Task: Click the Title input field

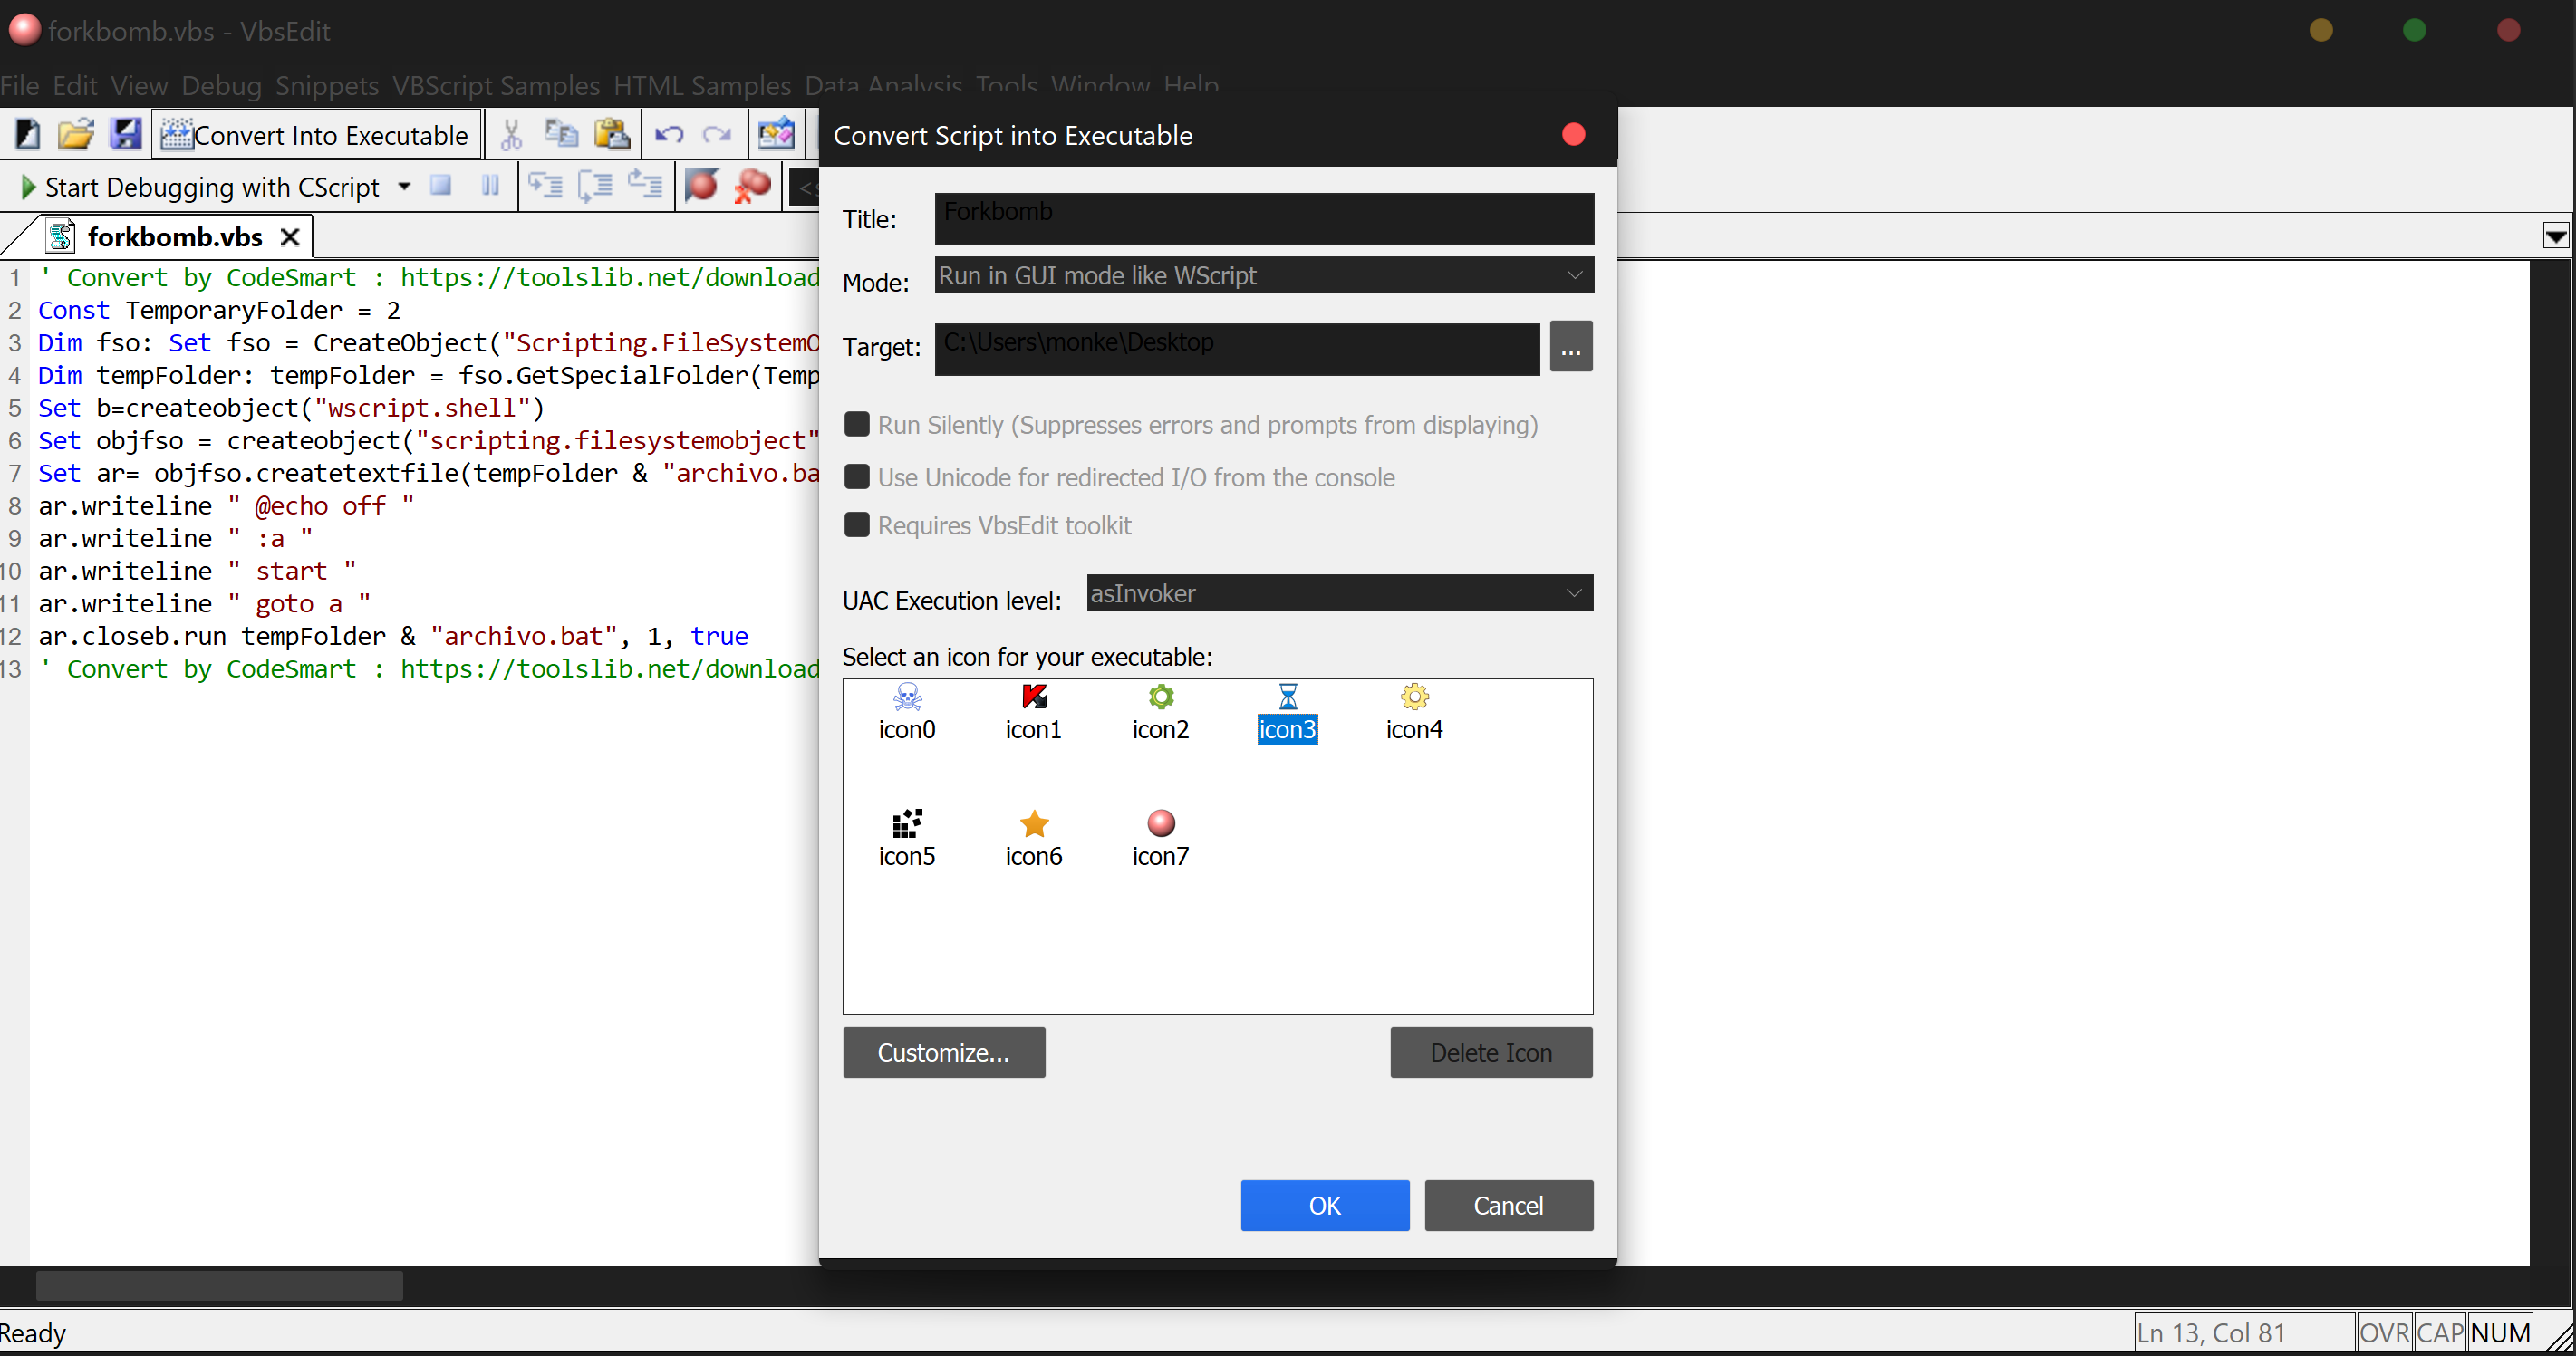Action: [x=1263, y=218]
